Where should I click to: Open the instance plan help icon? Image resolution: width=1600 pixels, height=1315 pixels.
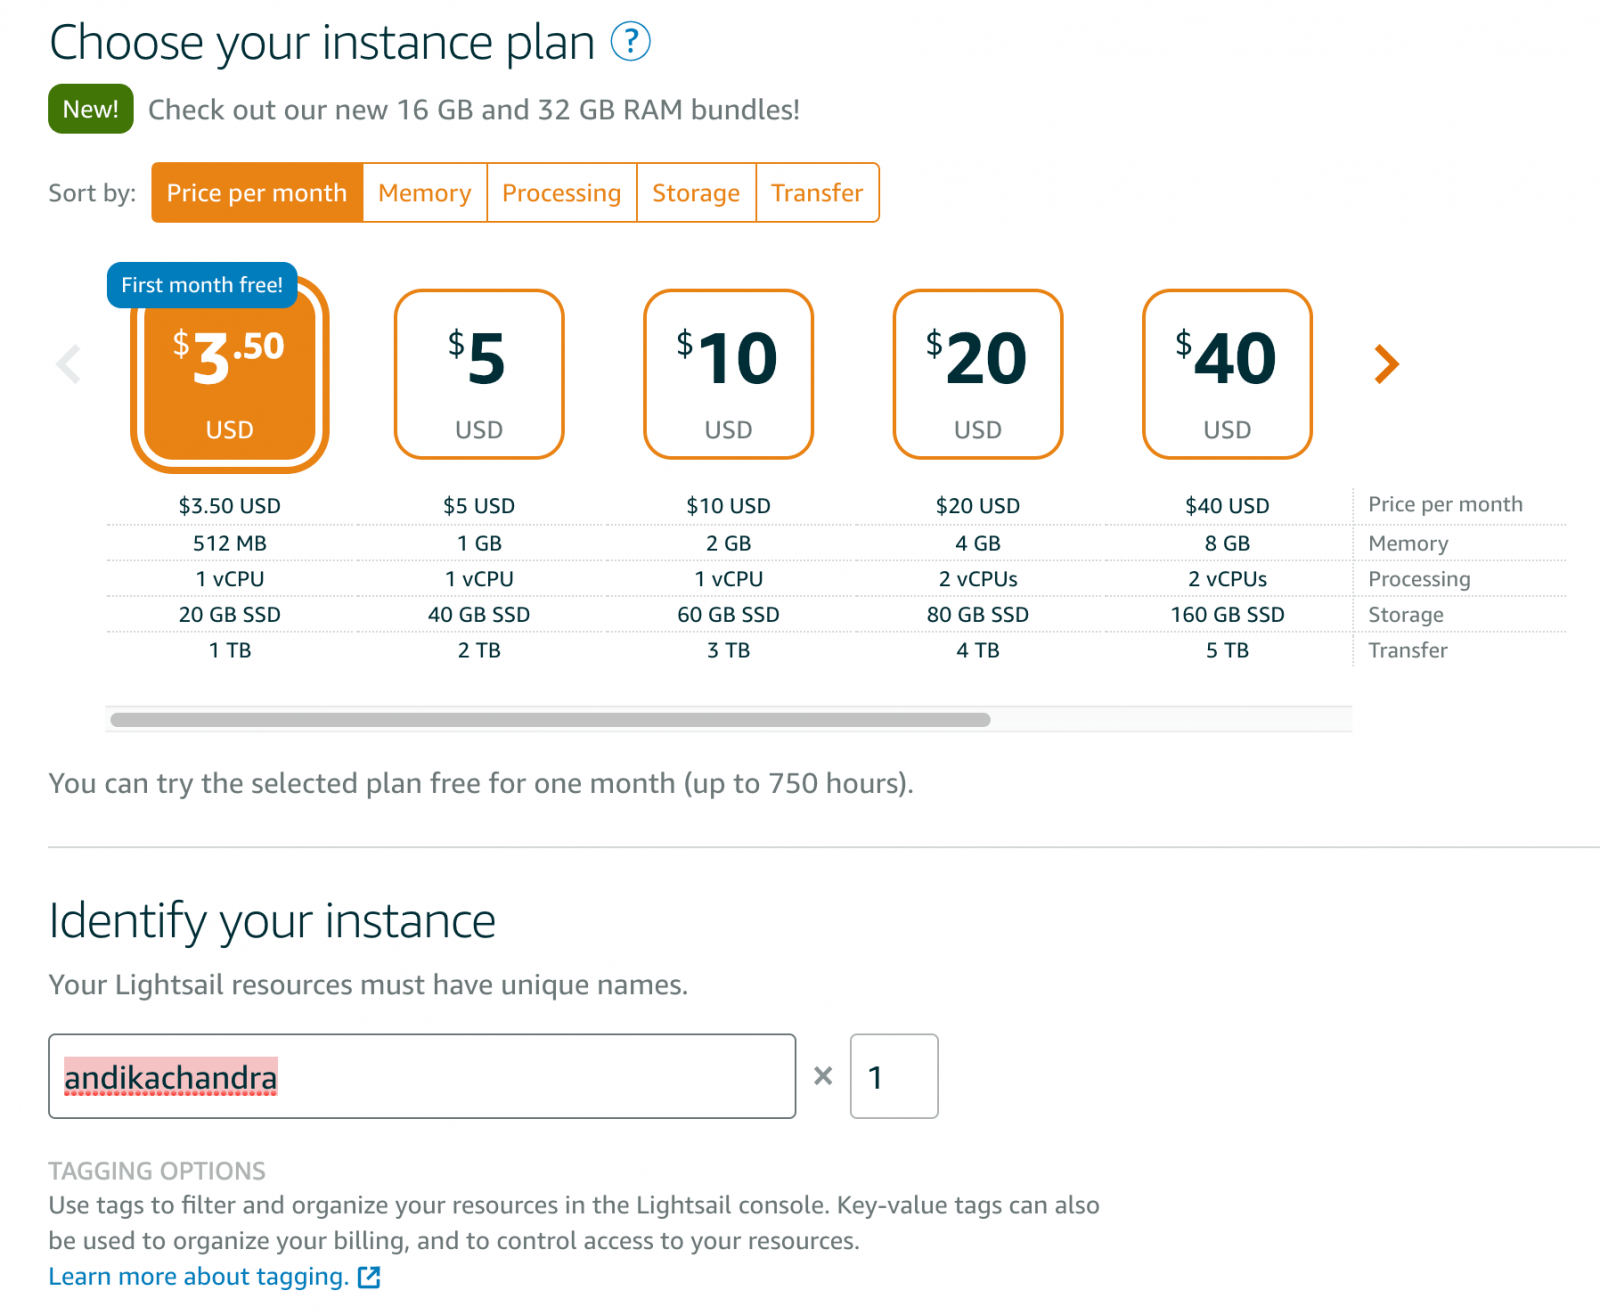[x=630, y=42]
